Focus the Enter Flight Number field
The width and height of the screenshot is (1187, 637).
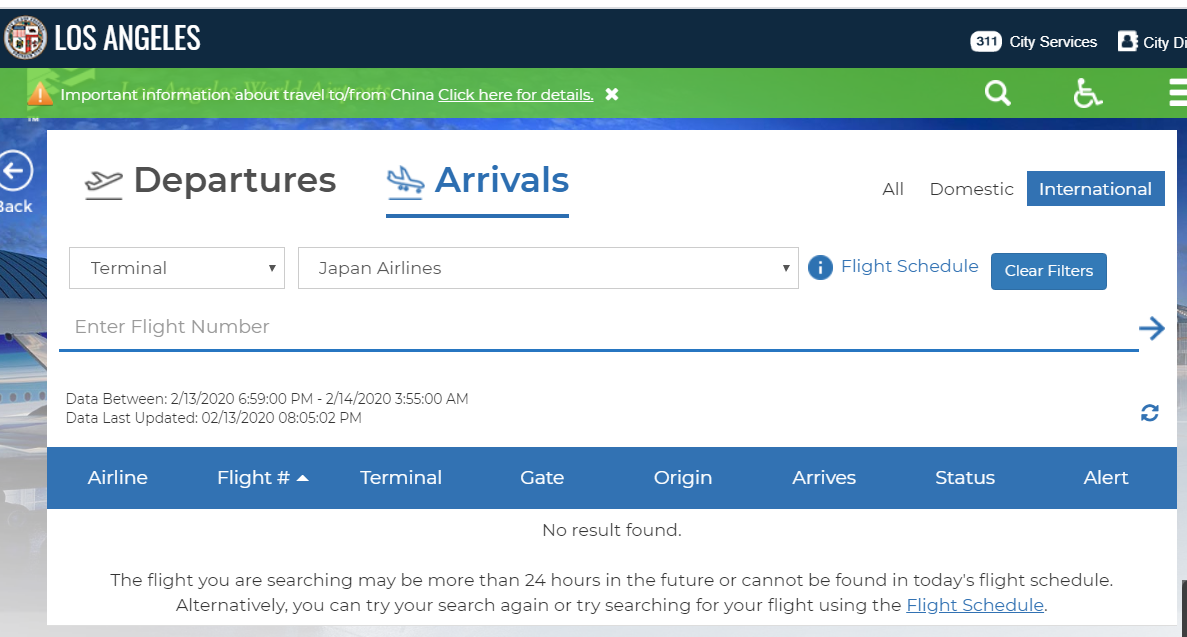click(599, 327)
